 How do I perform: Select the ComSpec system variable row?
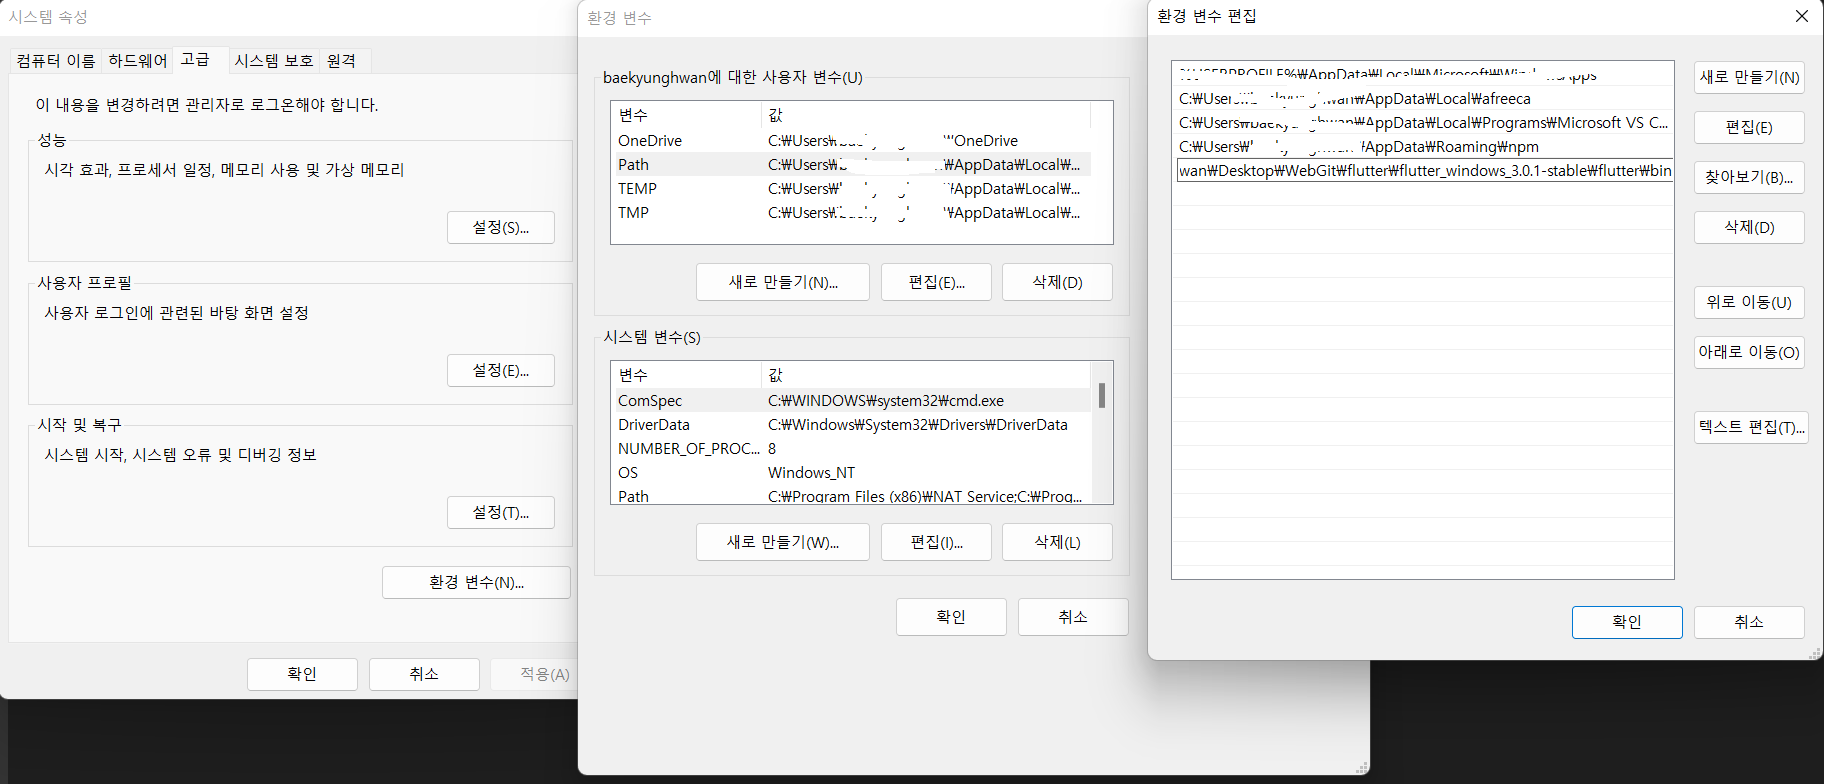point(851,401)
